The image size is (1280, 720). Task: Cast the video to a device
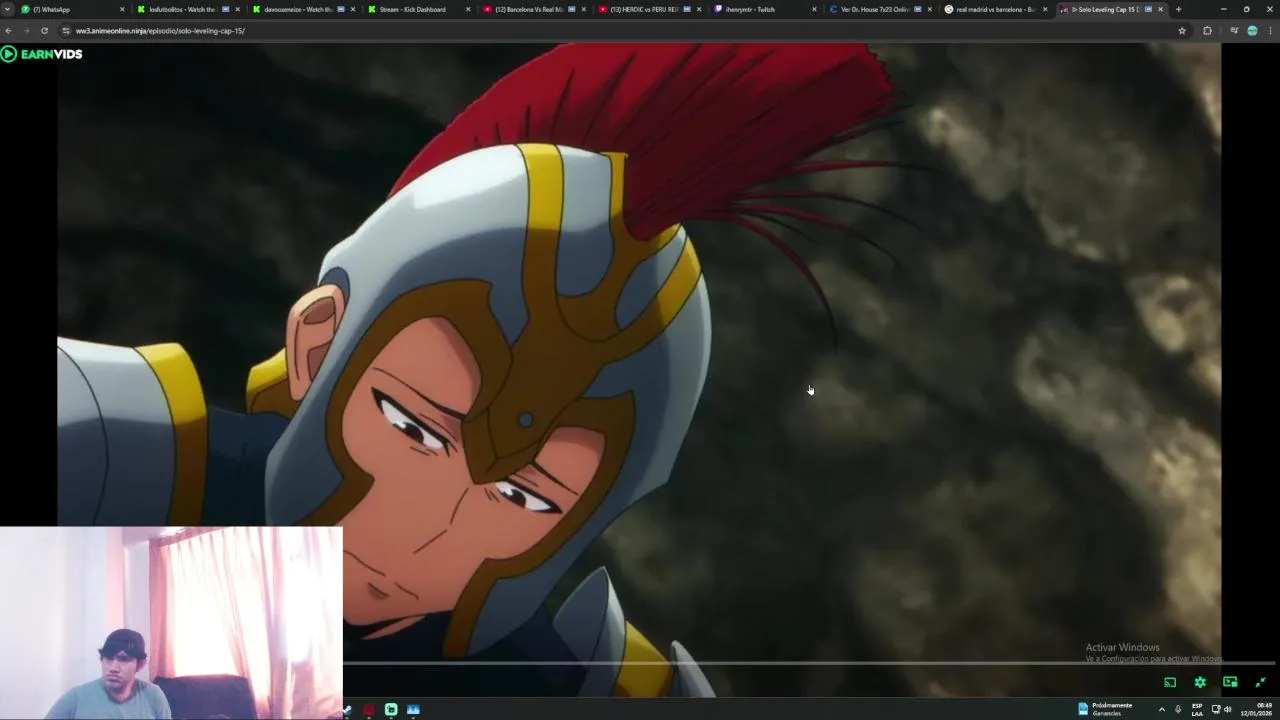[x=1170, y=682]
